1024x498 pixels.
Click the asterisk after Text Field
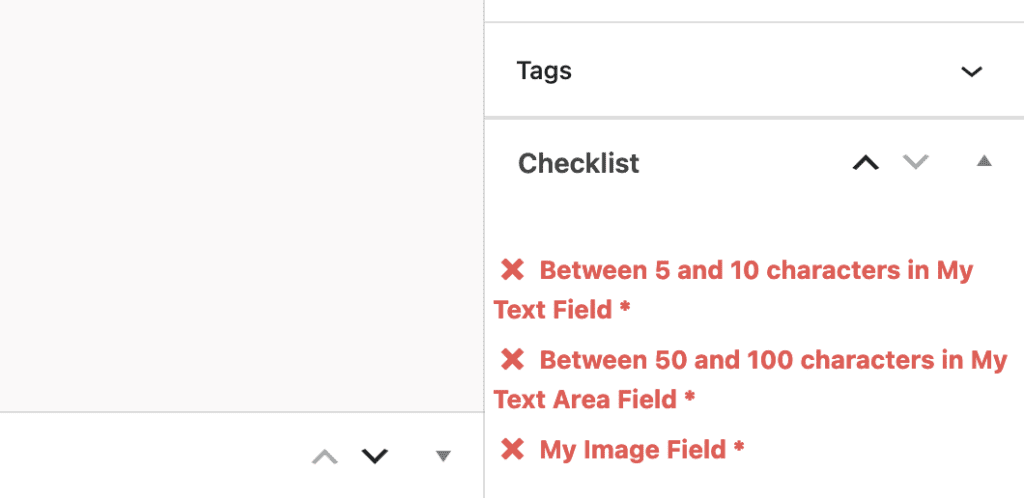tap(625, 309)
